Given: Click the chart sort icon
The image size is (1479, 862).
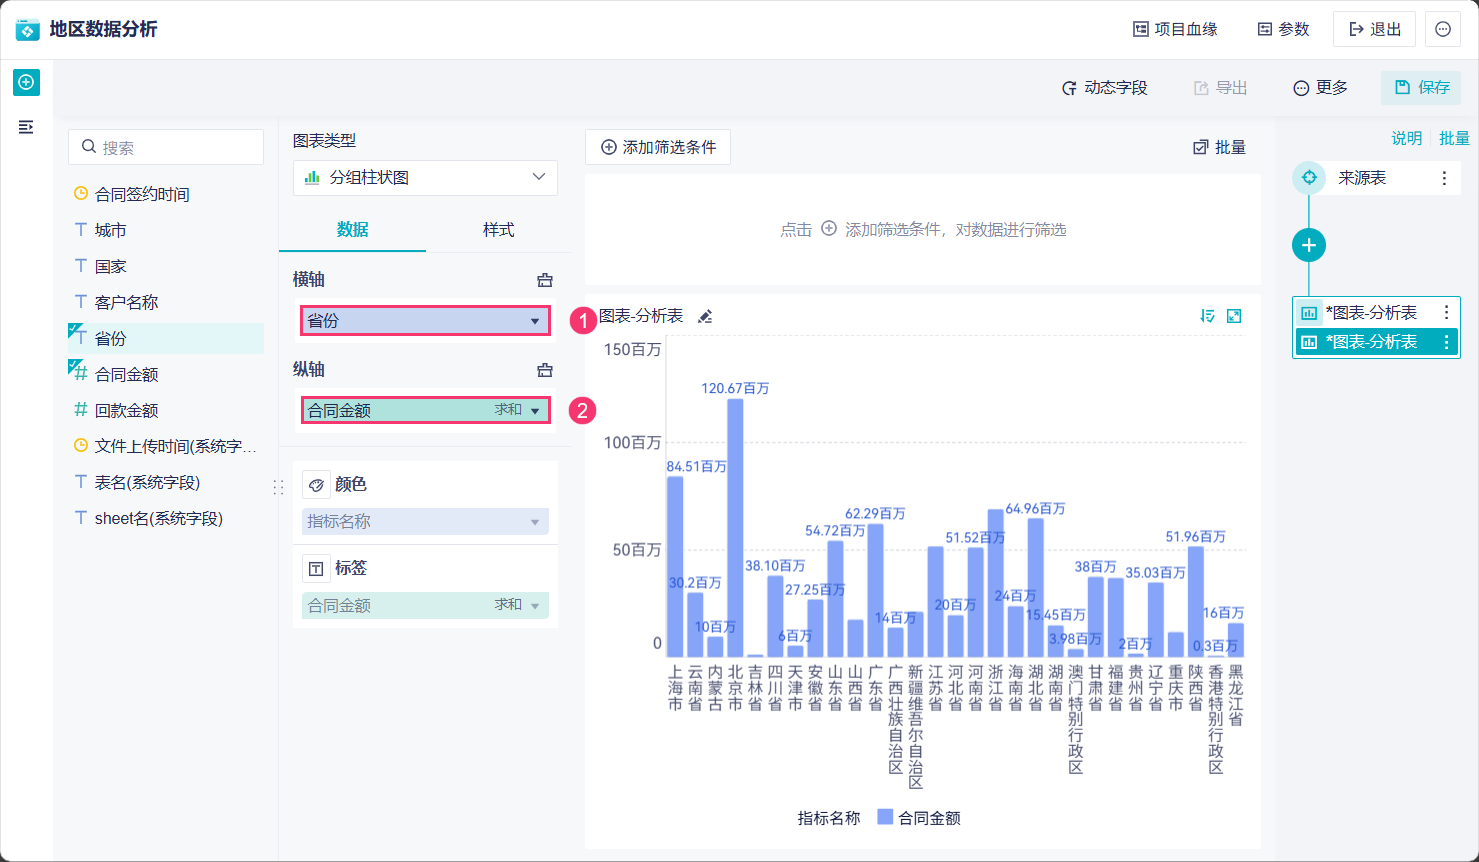Looking at the screenshot, I should point(1207,316).
